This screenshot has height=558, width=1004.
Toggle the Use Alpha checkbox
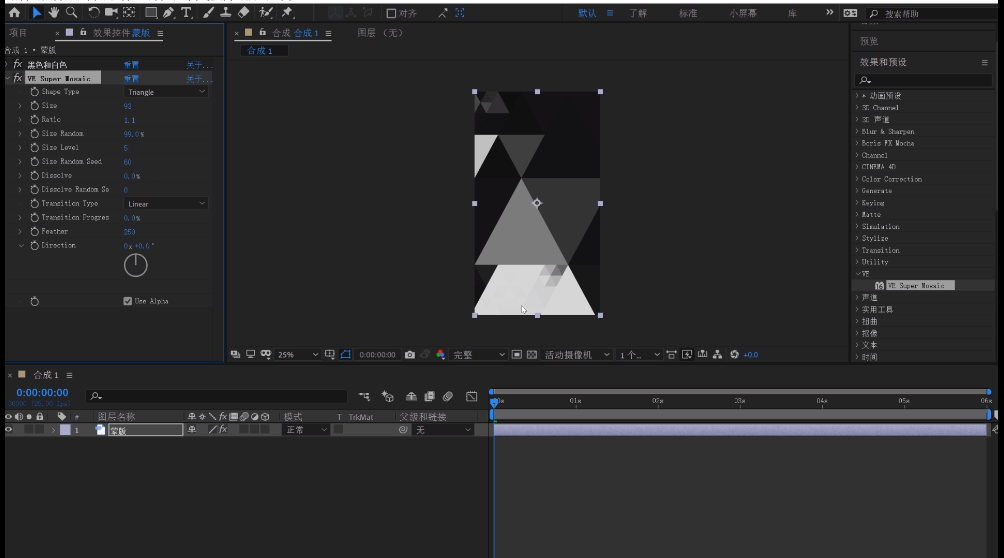pyautogui.click(x=128, y=301)
